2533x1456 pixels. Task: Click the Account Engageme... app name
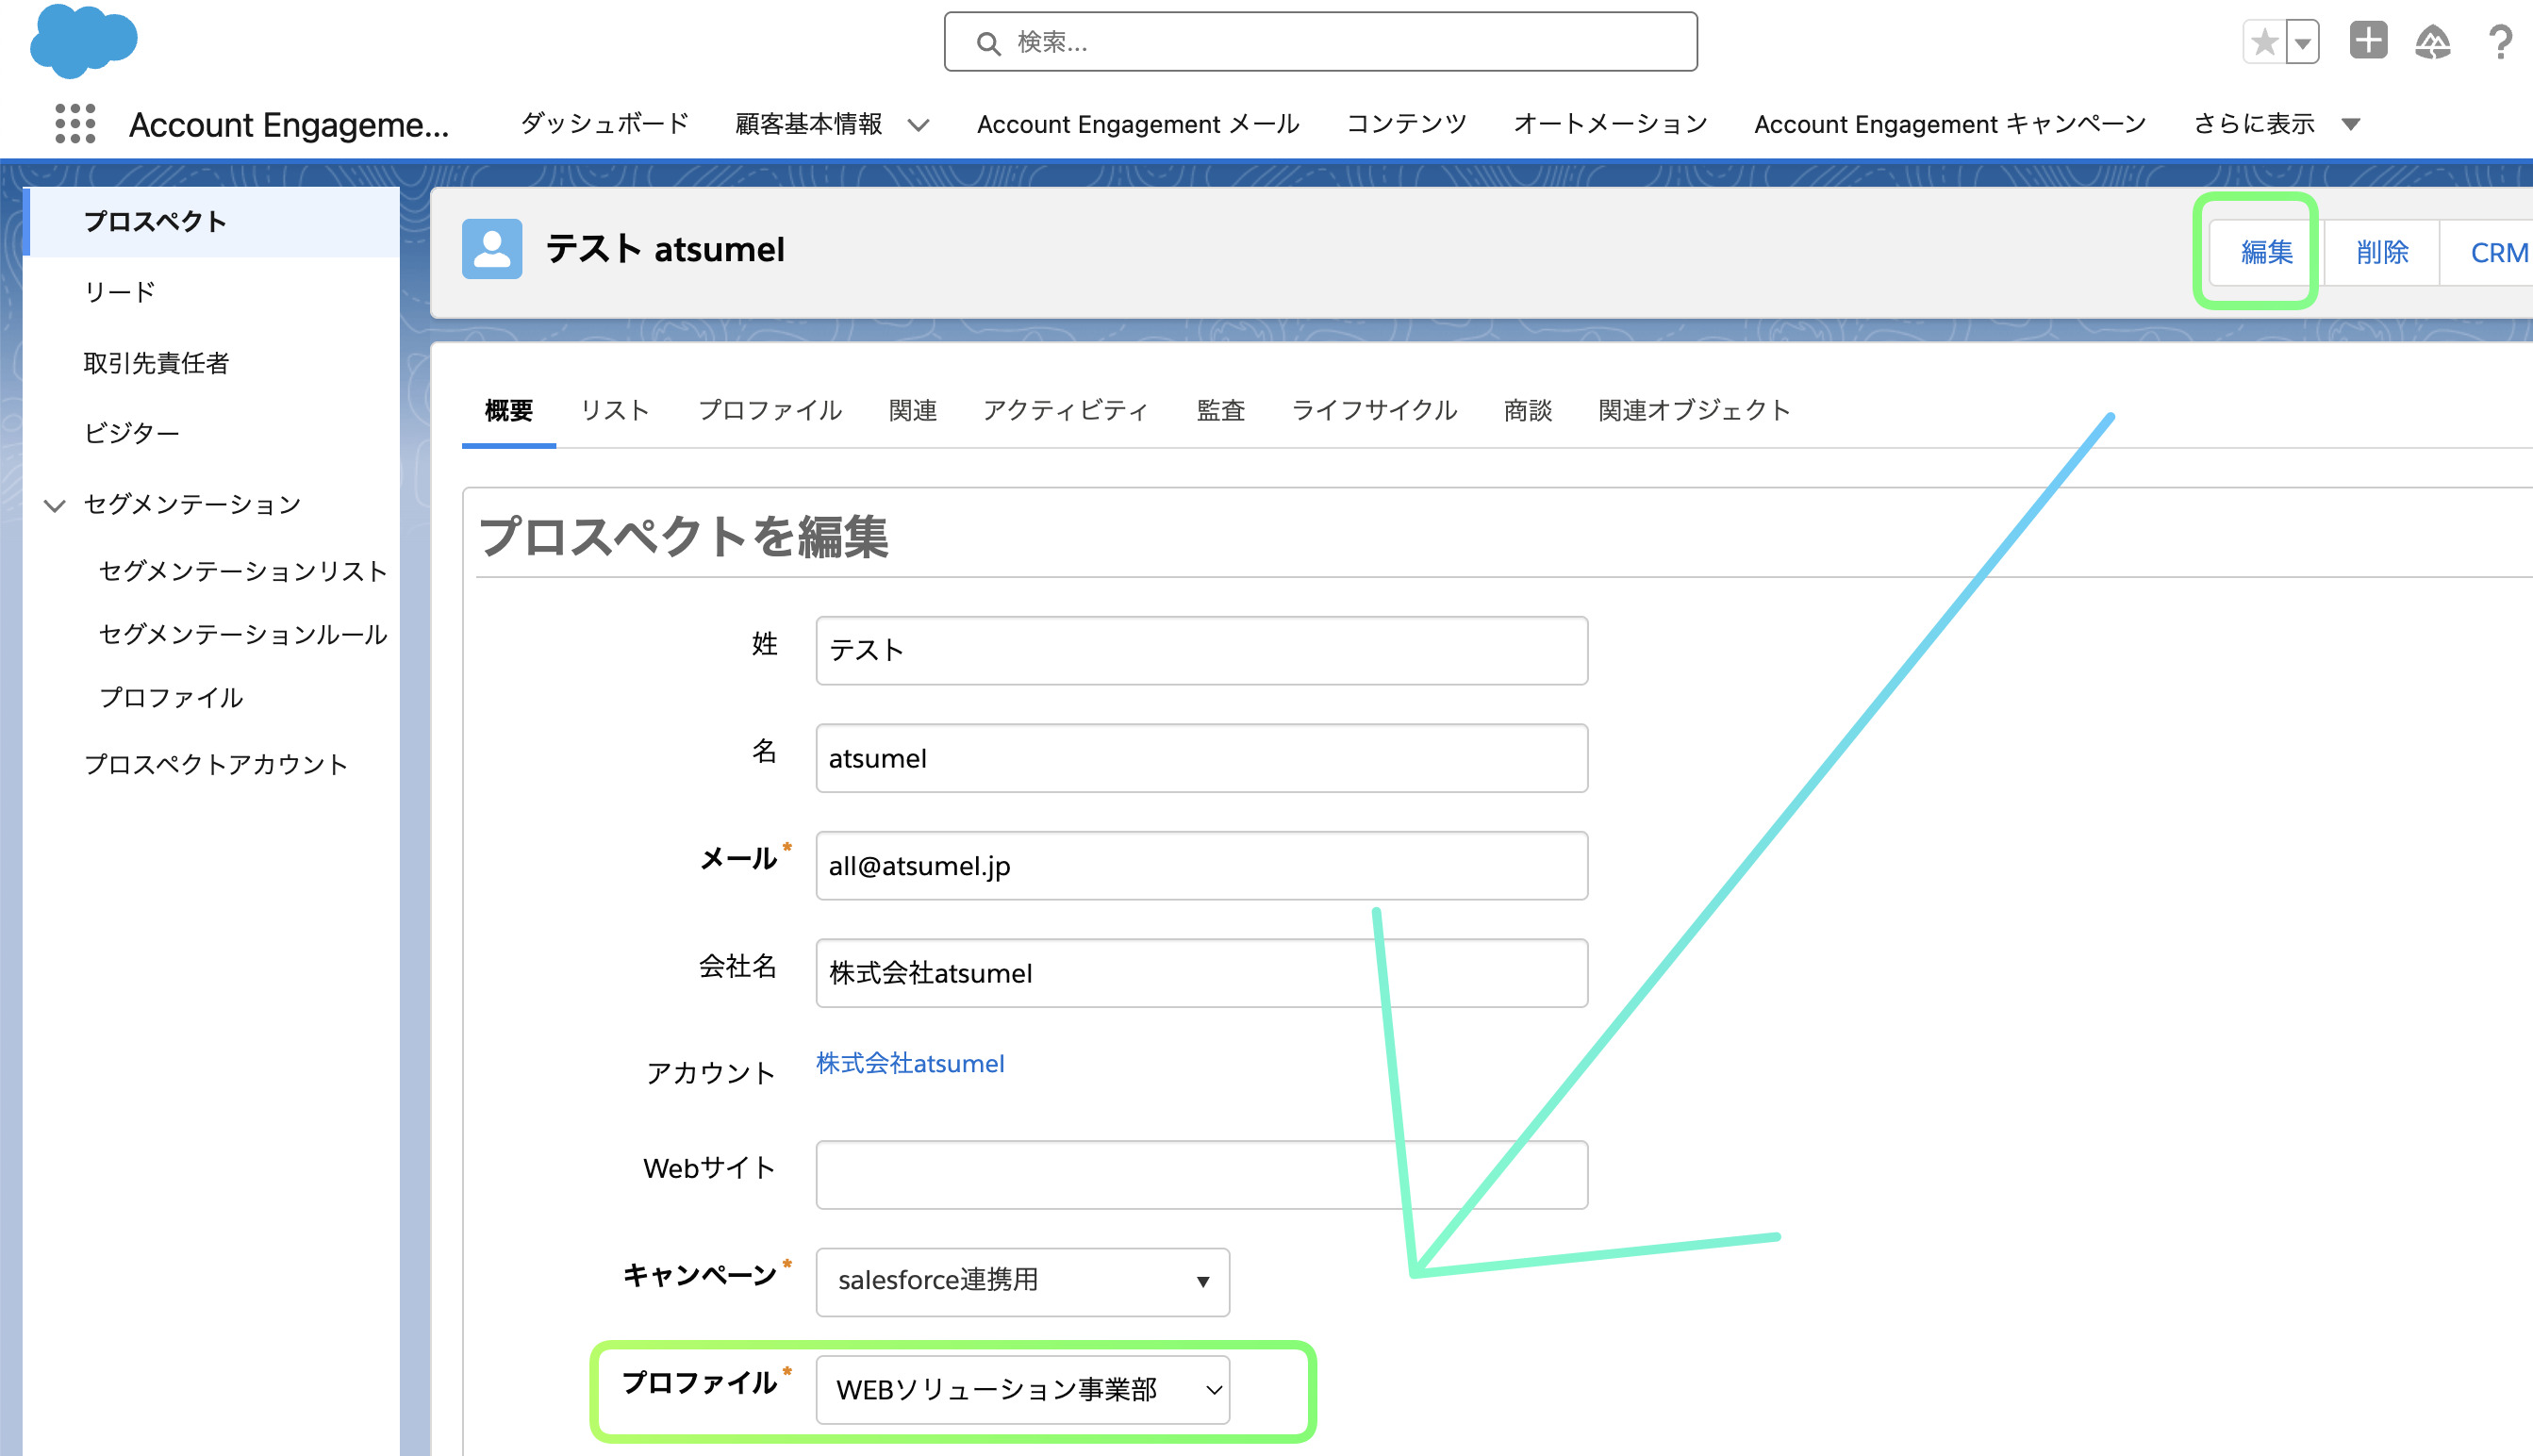(x=289, y=125)
